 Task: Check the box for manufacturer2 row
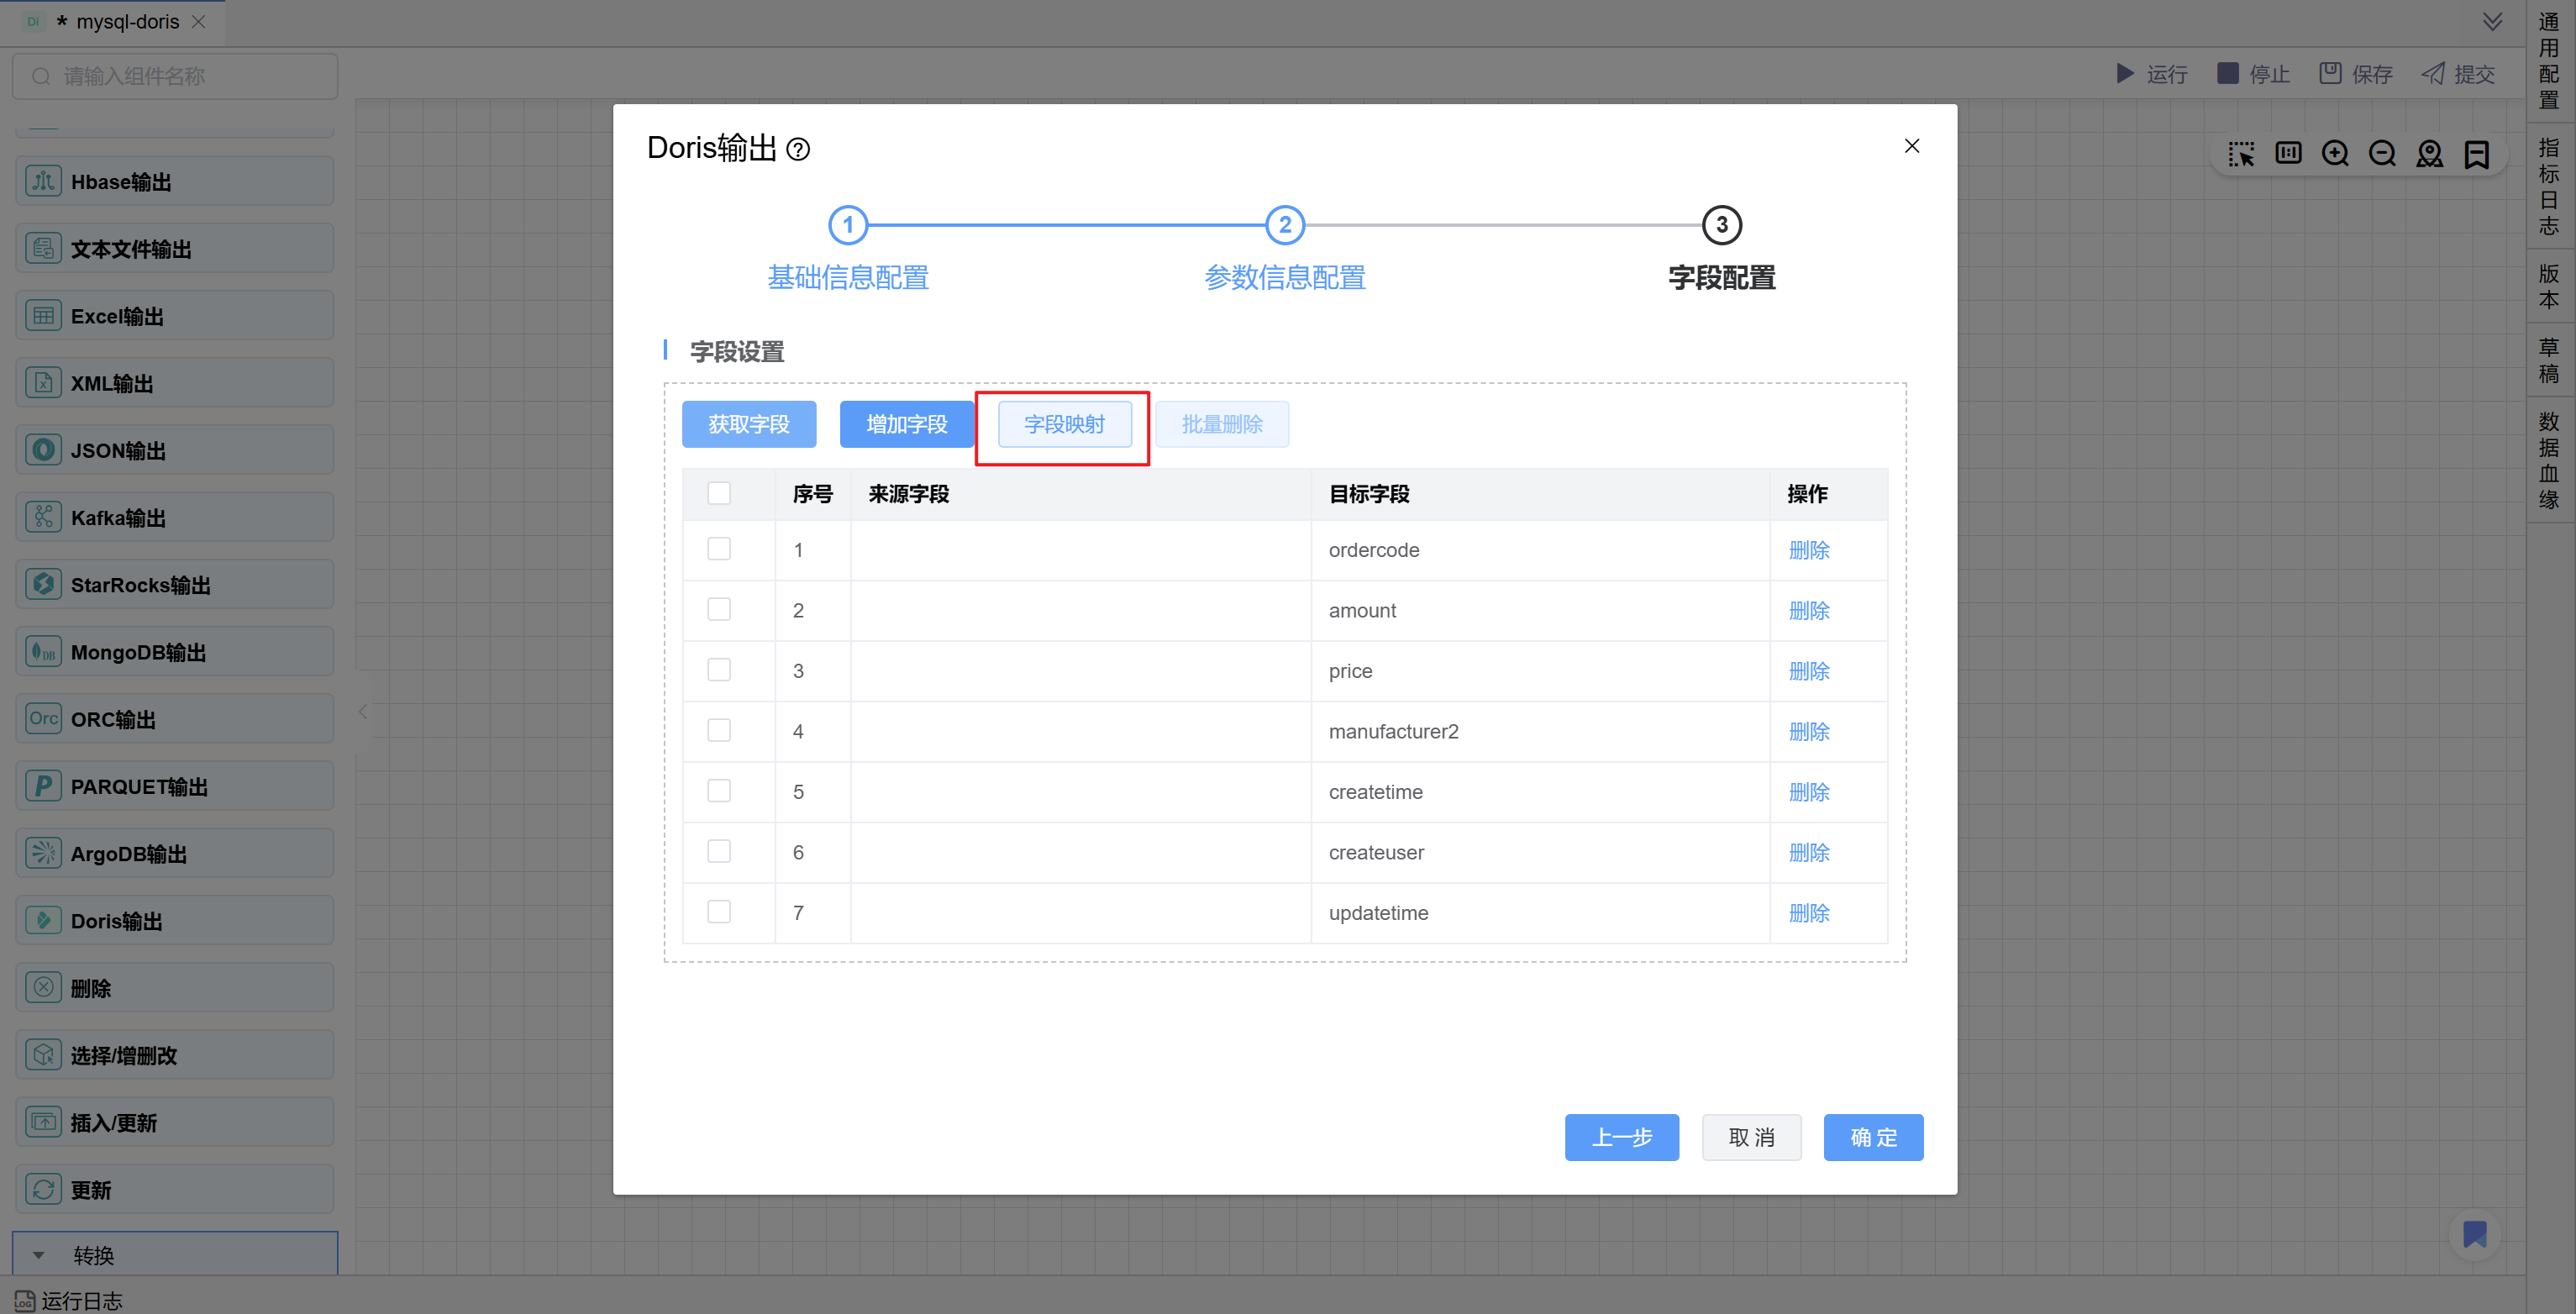tap(718, 730)
